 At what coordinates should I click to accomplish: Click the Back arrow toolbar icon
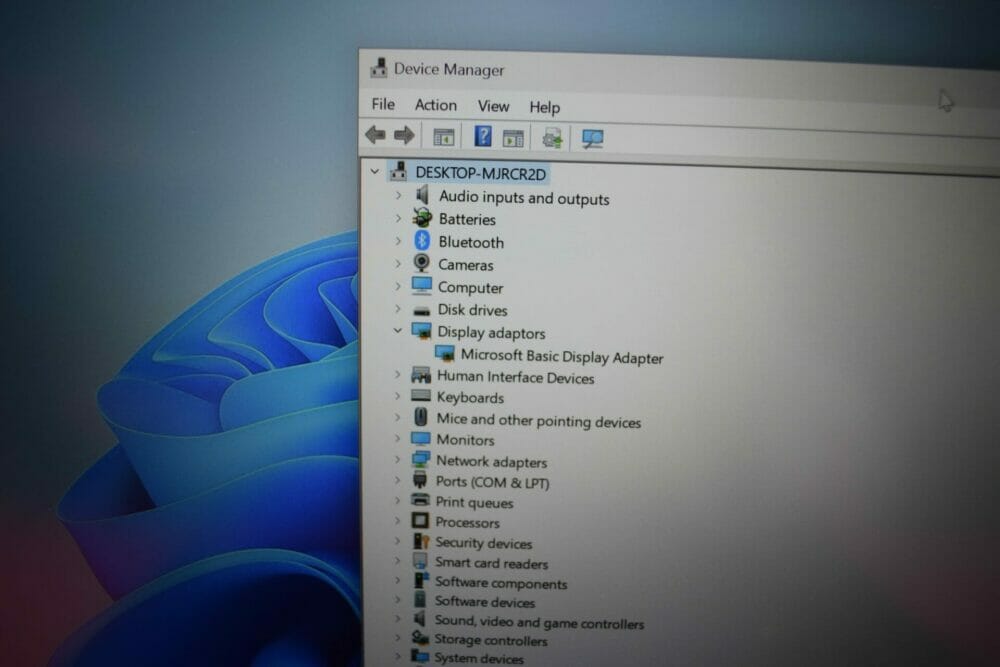[375, 135]
